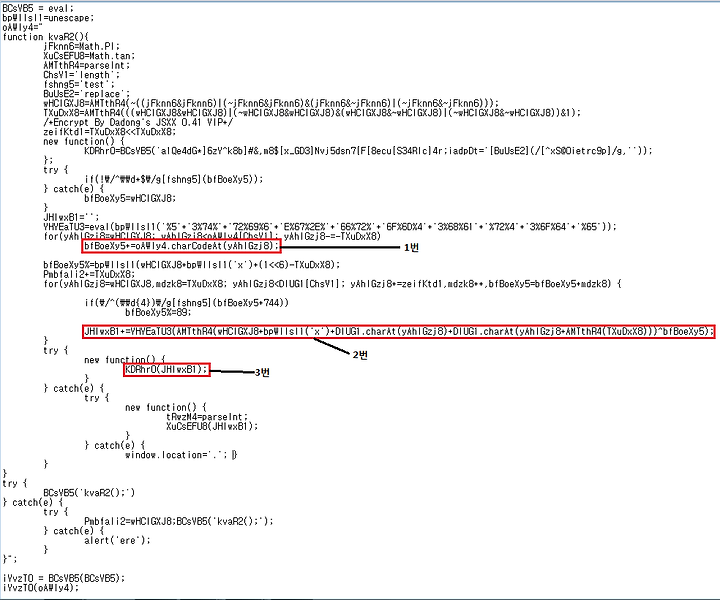
Task: Click the "XuCsEFU8(JHIwxB1);" line
Action: (212, 426)
